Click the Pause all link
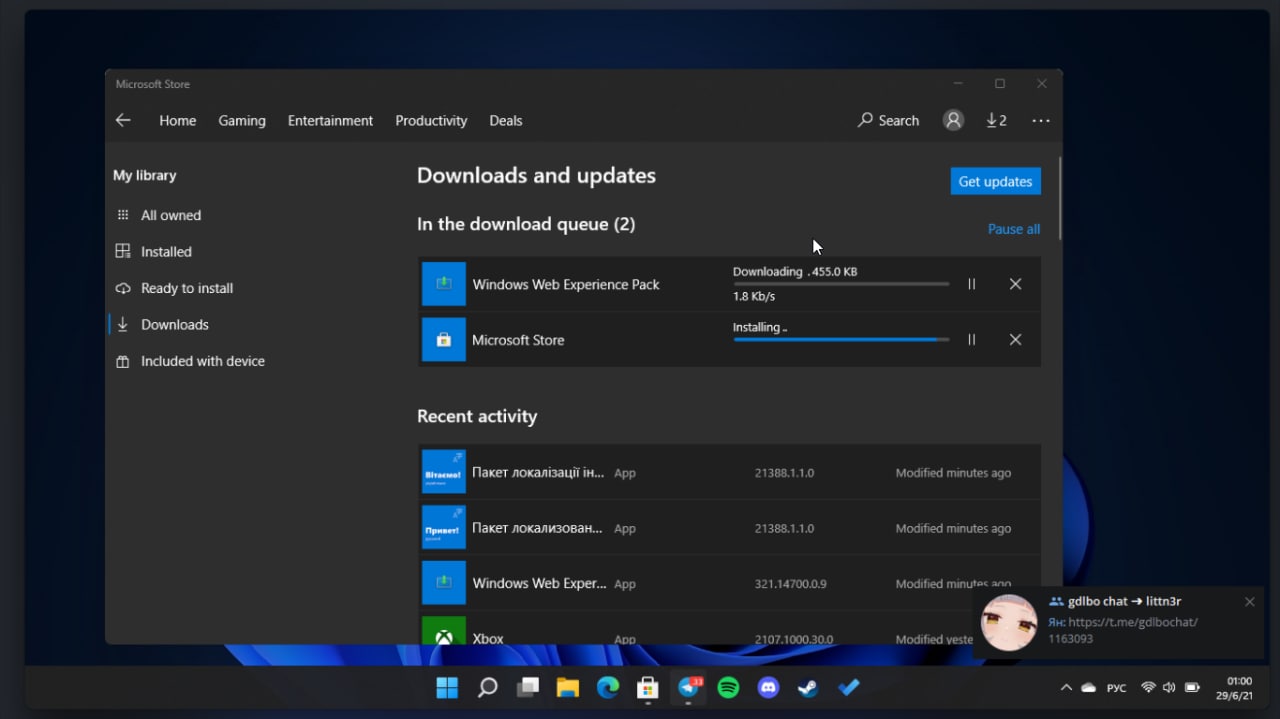The width and height of the screenshot is (1280, 719). point(1014,229)
